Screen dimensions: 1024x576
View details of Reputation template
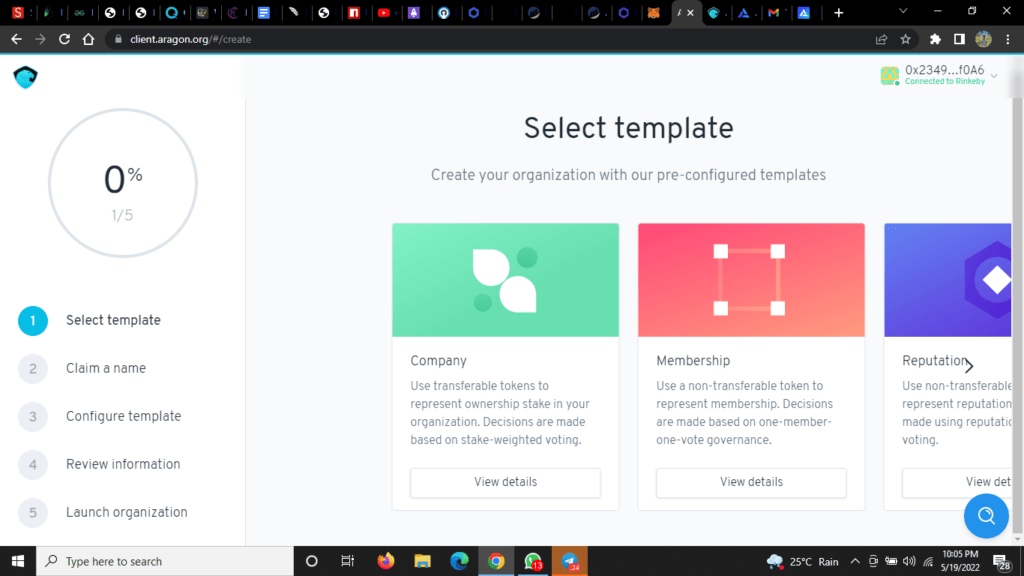[x=957, y=483]
